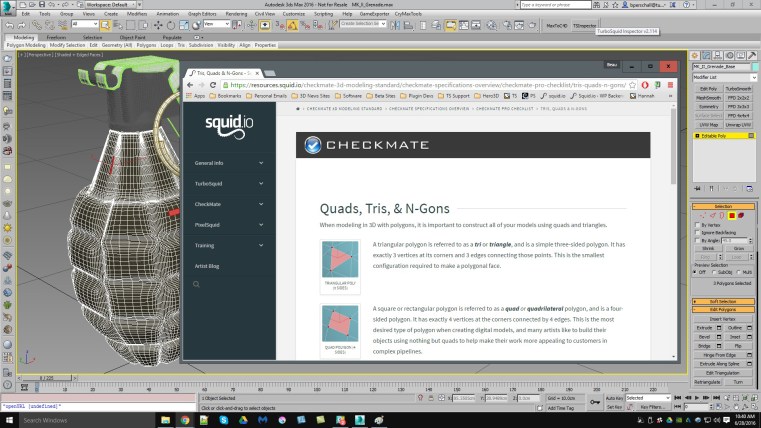
Task: Click the Mirror tool icon
Action: (x=395, y=25)
